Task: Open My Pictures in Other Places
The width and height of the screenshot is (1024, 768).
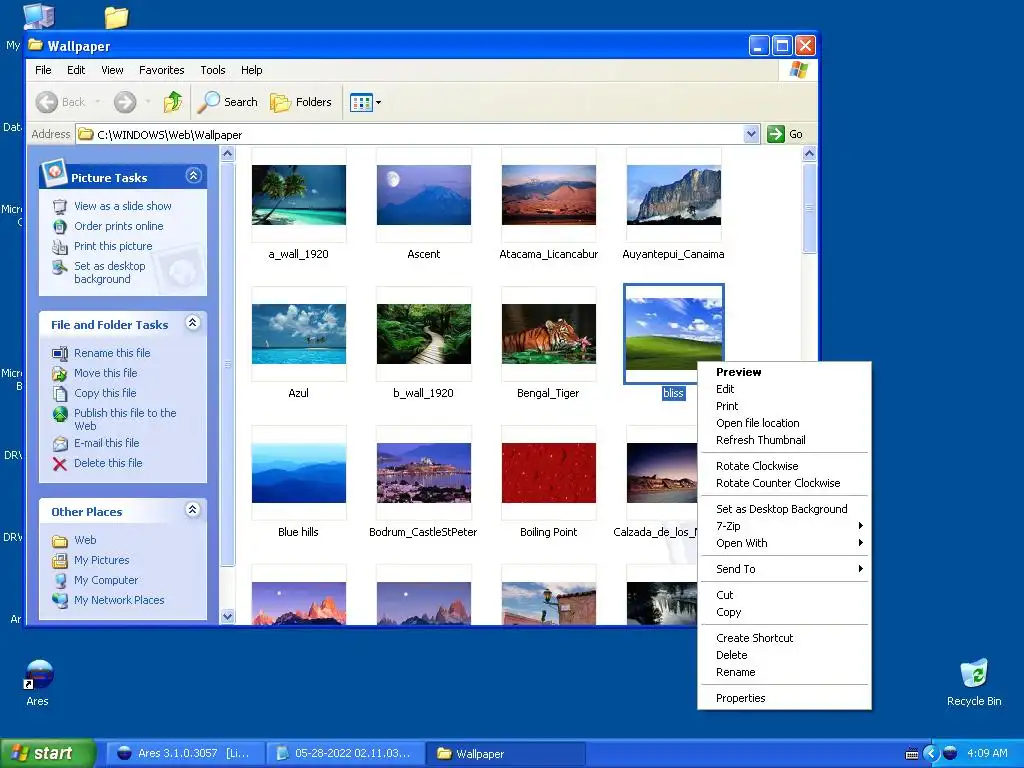Action: [101, 560]
